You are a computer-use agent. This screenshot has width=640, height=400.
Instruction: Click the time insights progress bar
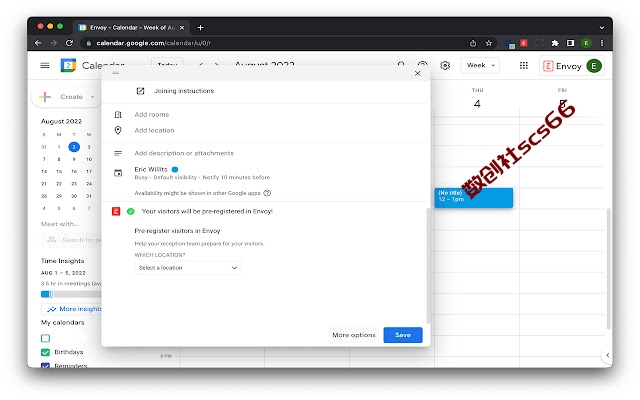coord(71,294)
